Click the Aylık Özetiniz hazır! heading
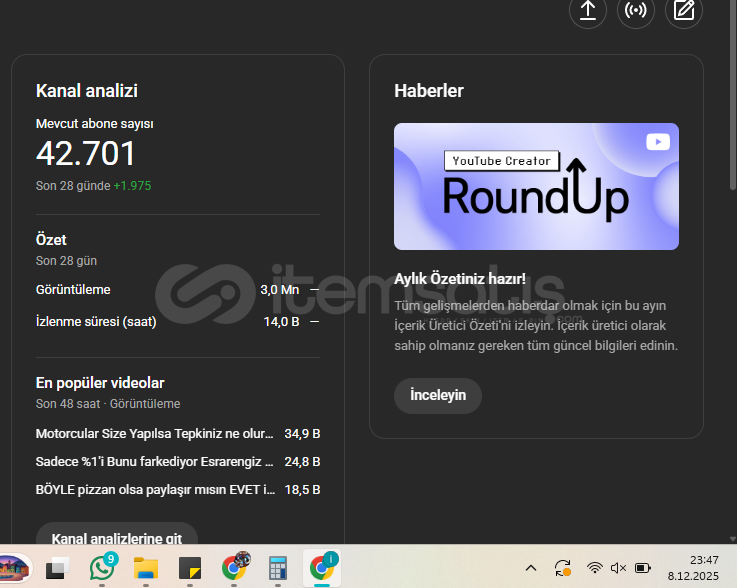This screenshot has width=737, height=588. pos(460,279)
